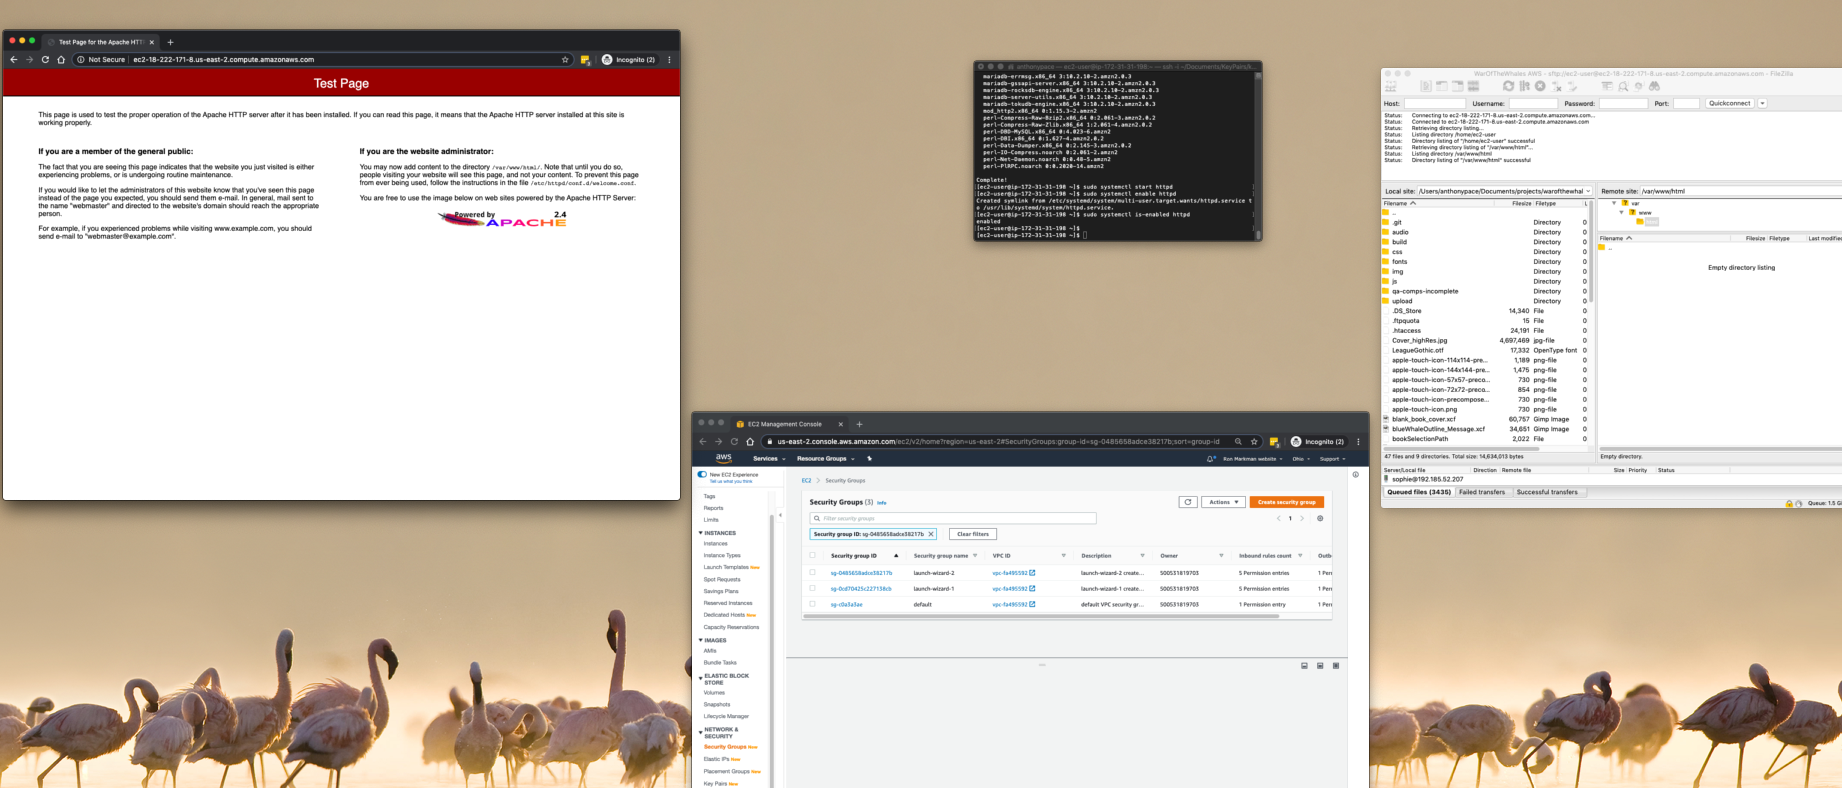Bookmark the Apache Test Page with star icon

(565, 60)
